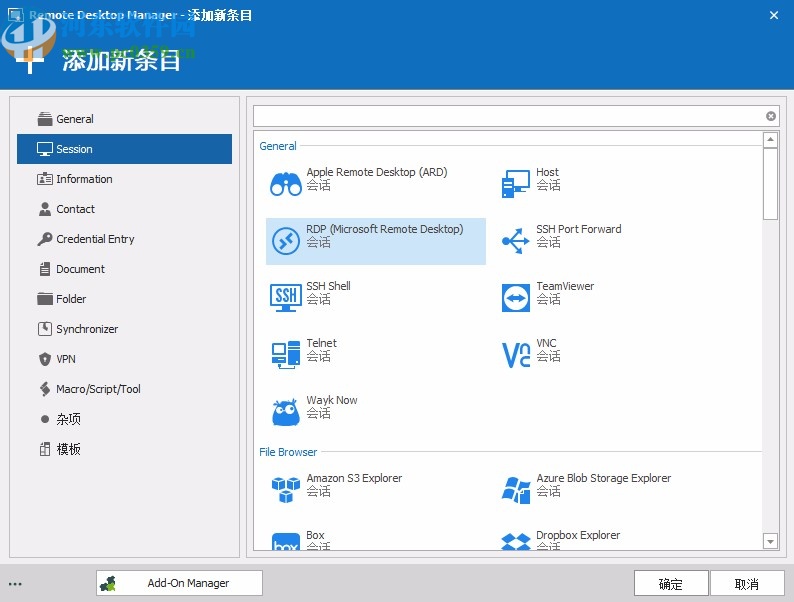Screen dimensions: 794x602
Task: Click the 模板 template icon
Action: (45, 449)
